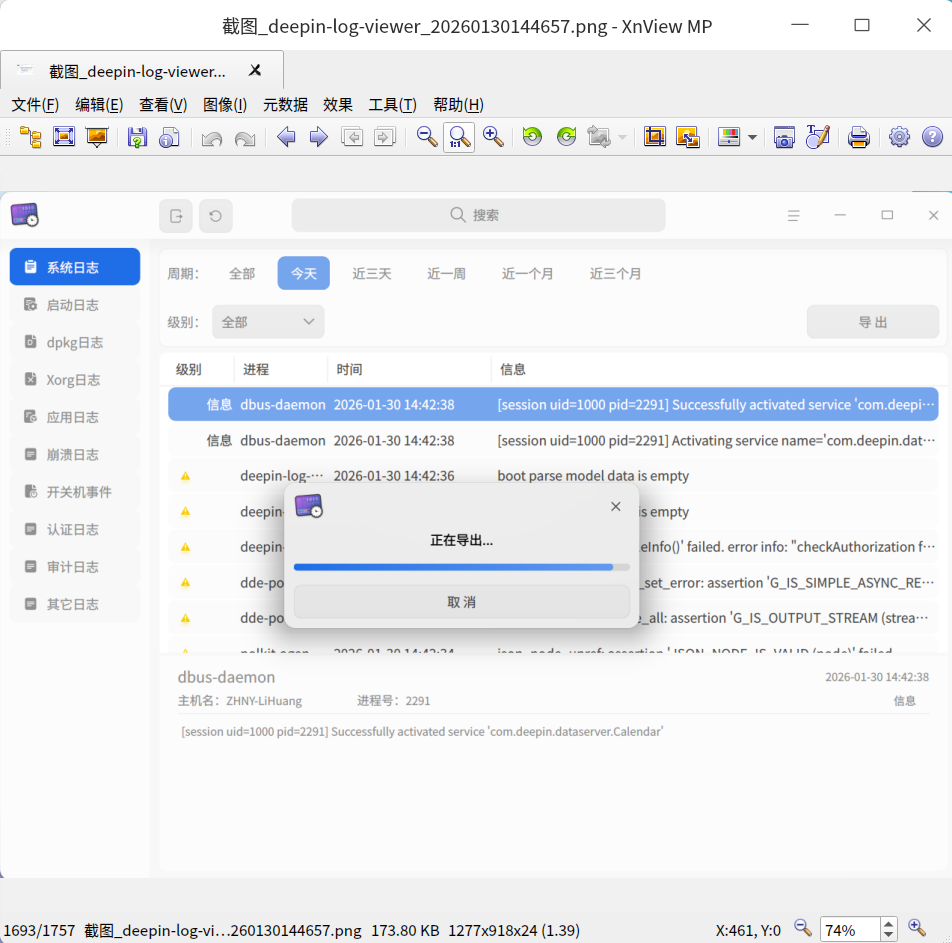952x943 pixels.
Task: Click status bar zoom out magnifier
Action: point(803,928)
